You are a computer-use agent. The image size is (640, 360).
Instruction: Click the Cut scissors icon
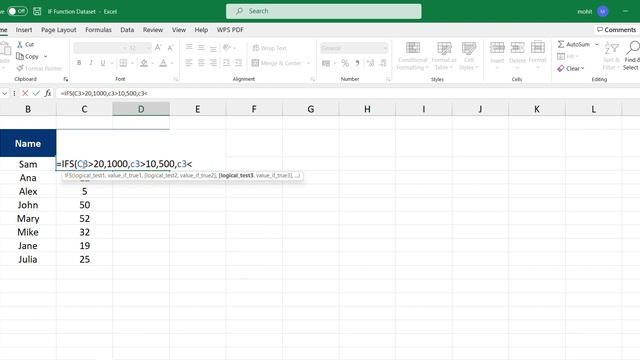(20, 44)
